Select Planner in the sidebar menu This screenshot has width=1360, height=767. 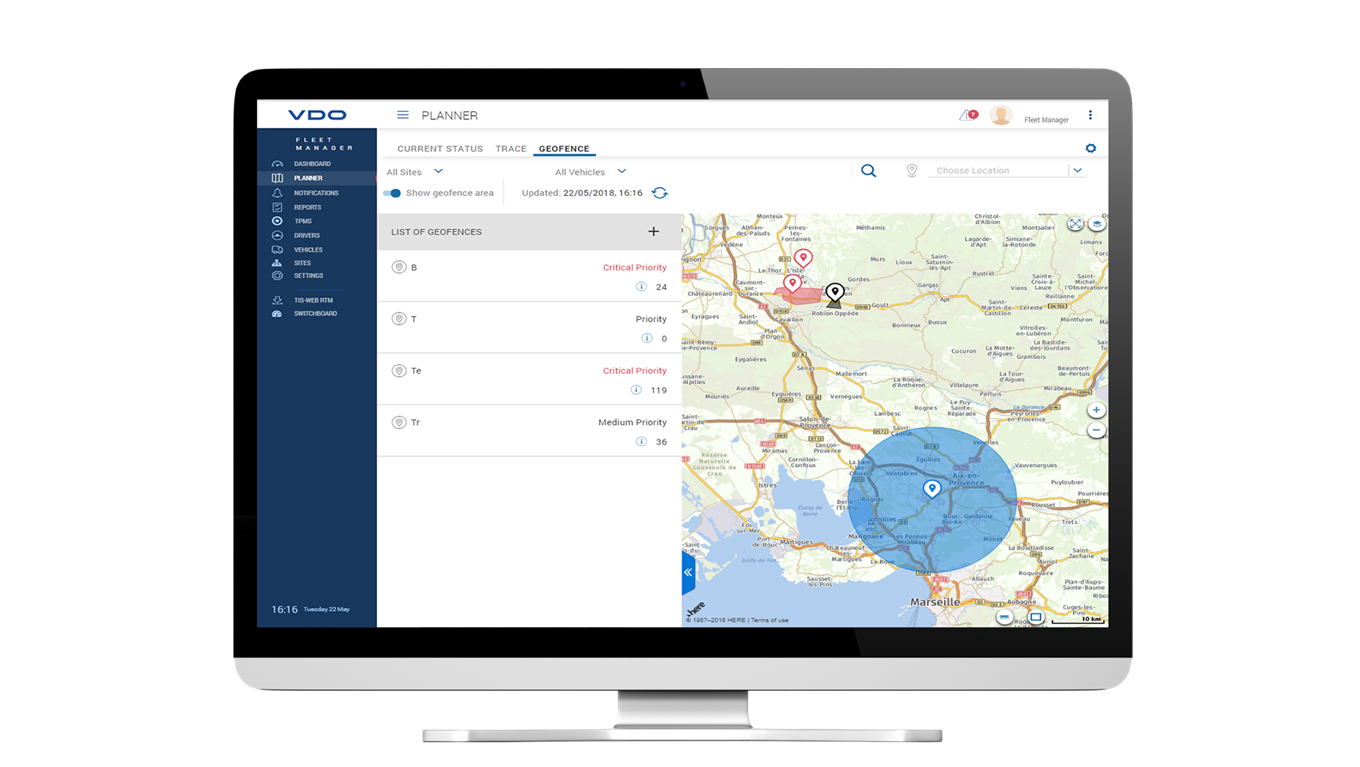308,178
